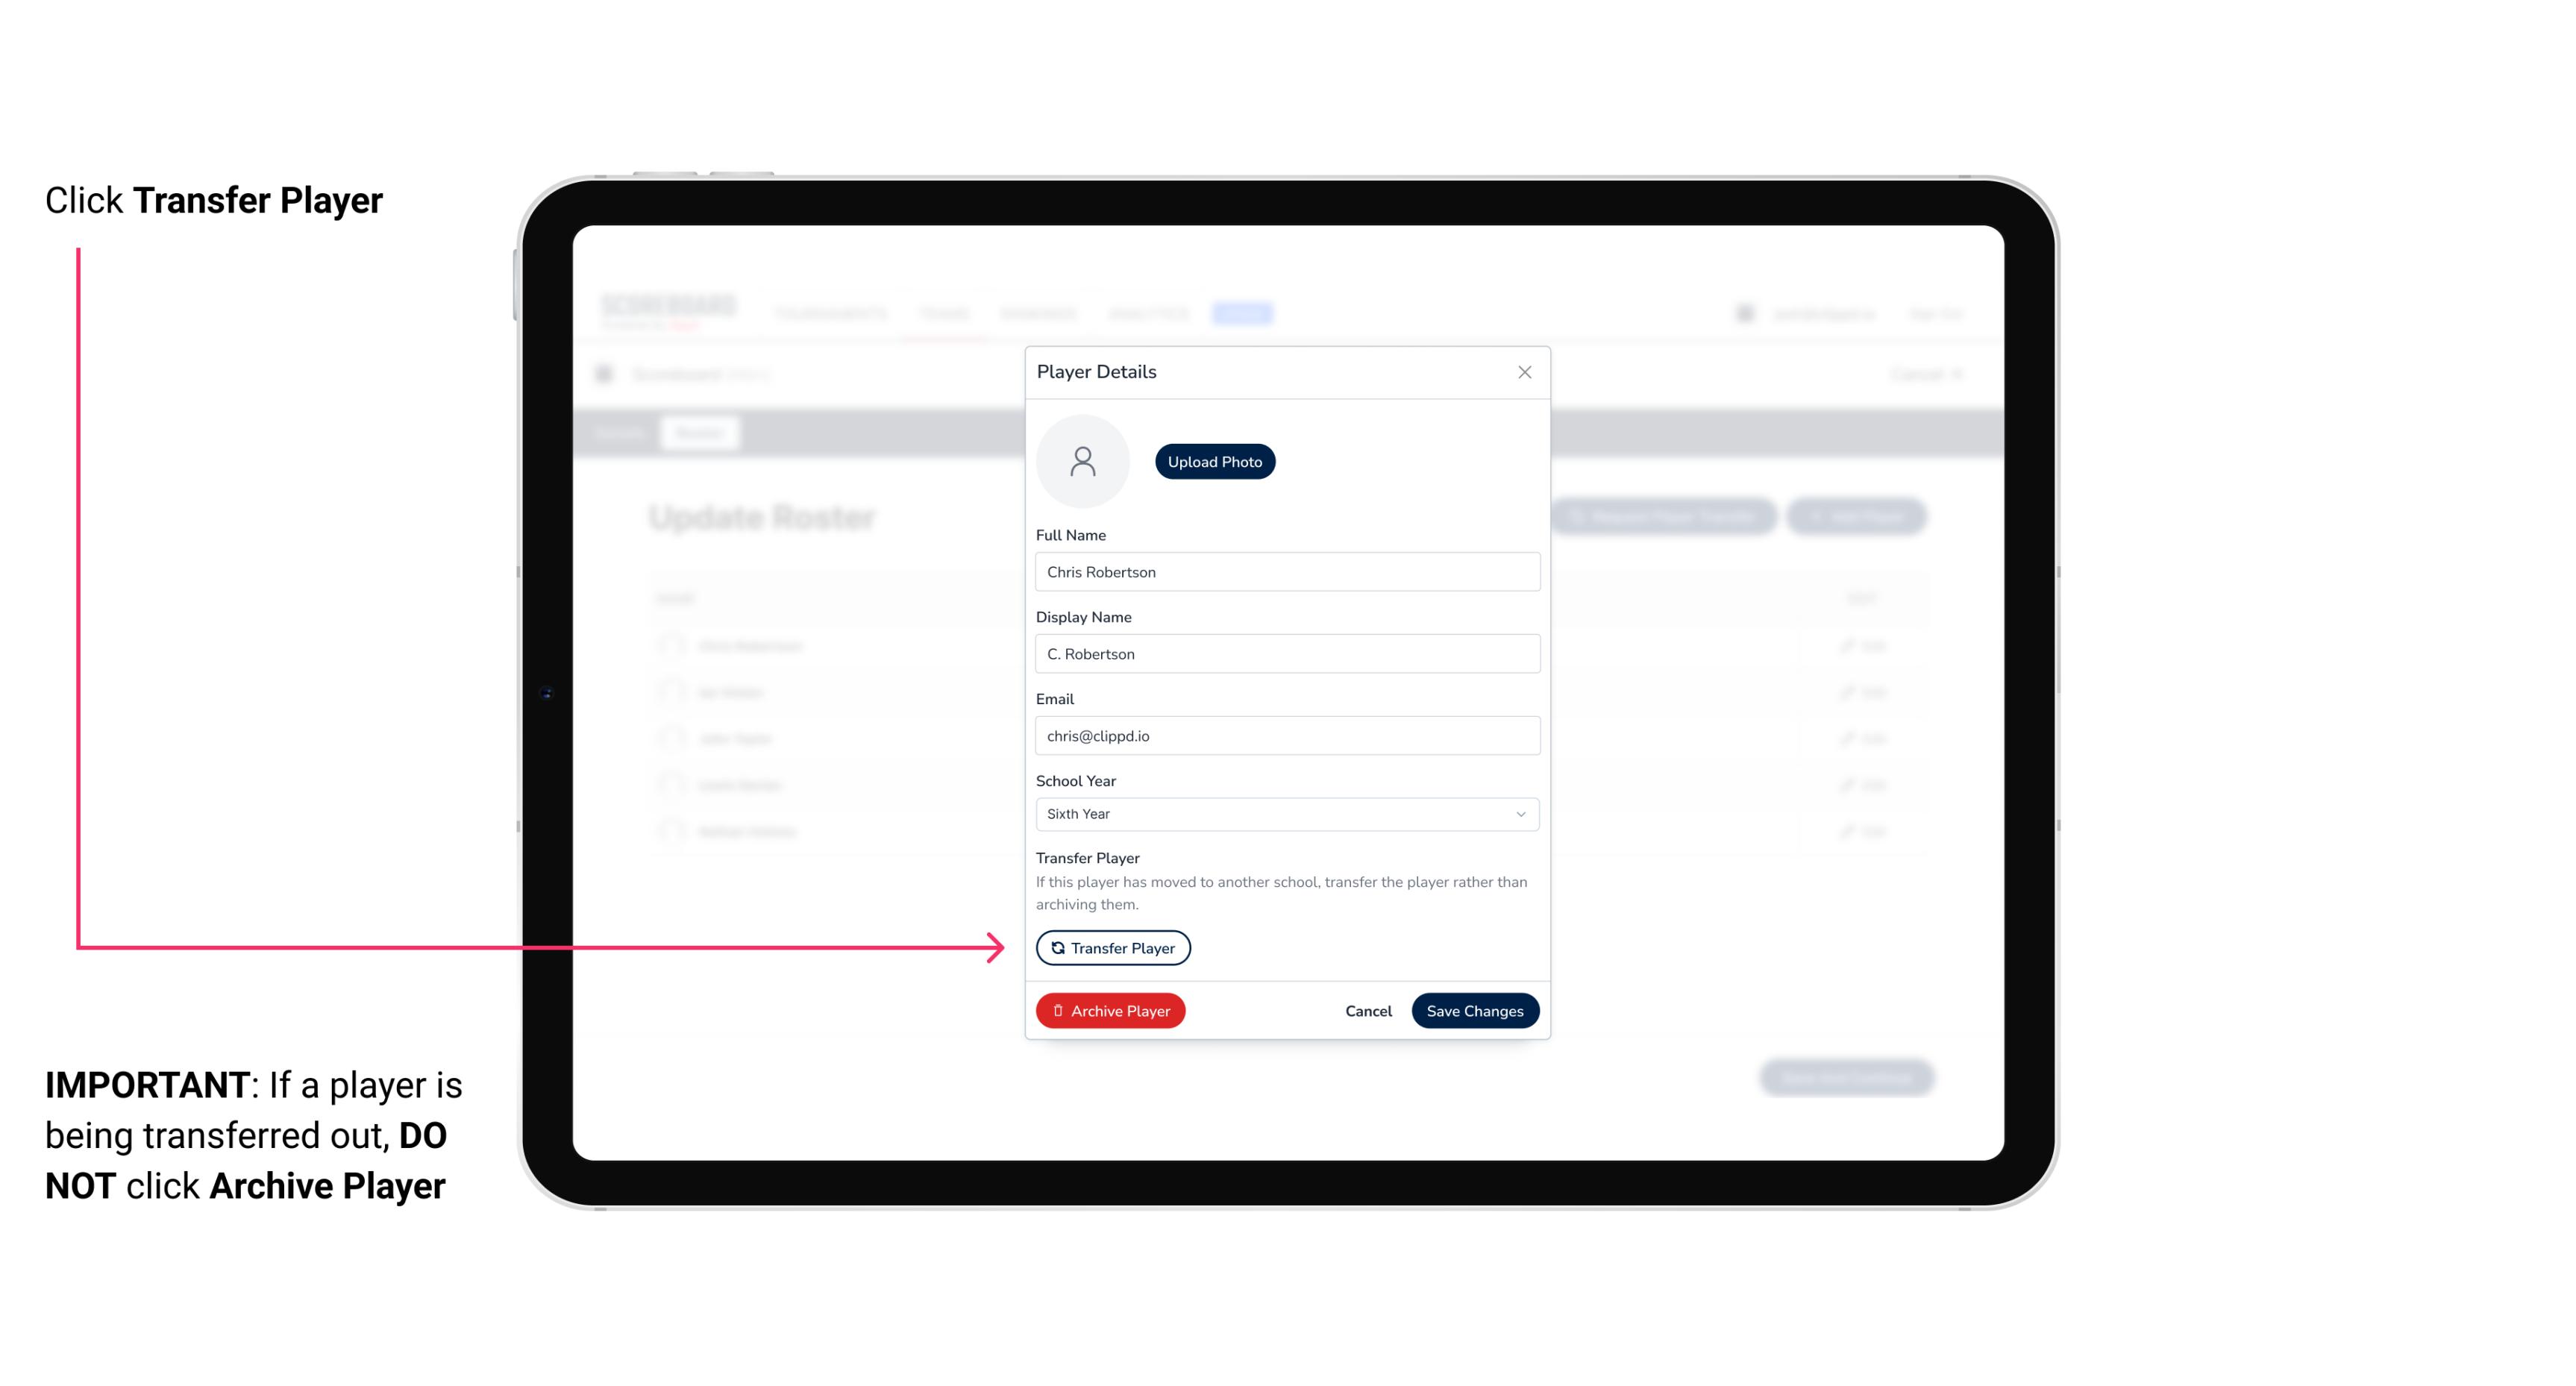
Task: Click the Transfer Player icon button
Action: coord(1113,947)
